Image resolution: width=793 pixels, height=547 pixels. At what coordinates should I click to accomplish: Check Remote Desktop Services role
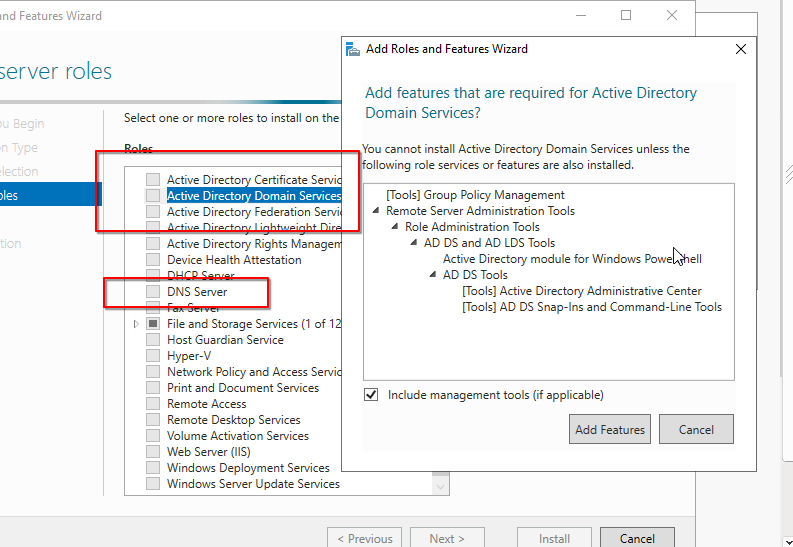click(153, 420)
